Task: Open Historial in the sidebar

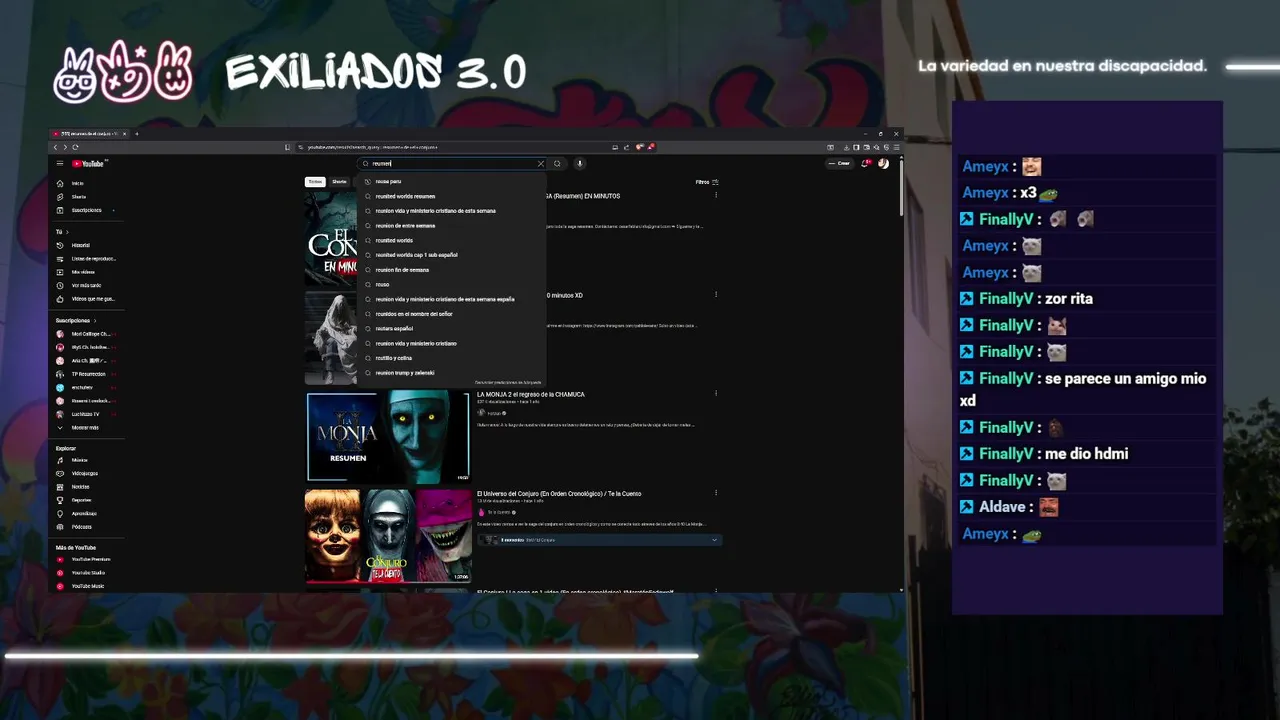Action: point(85,245)
